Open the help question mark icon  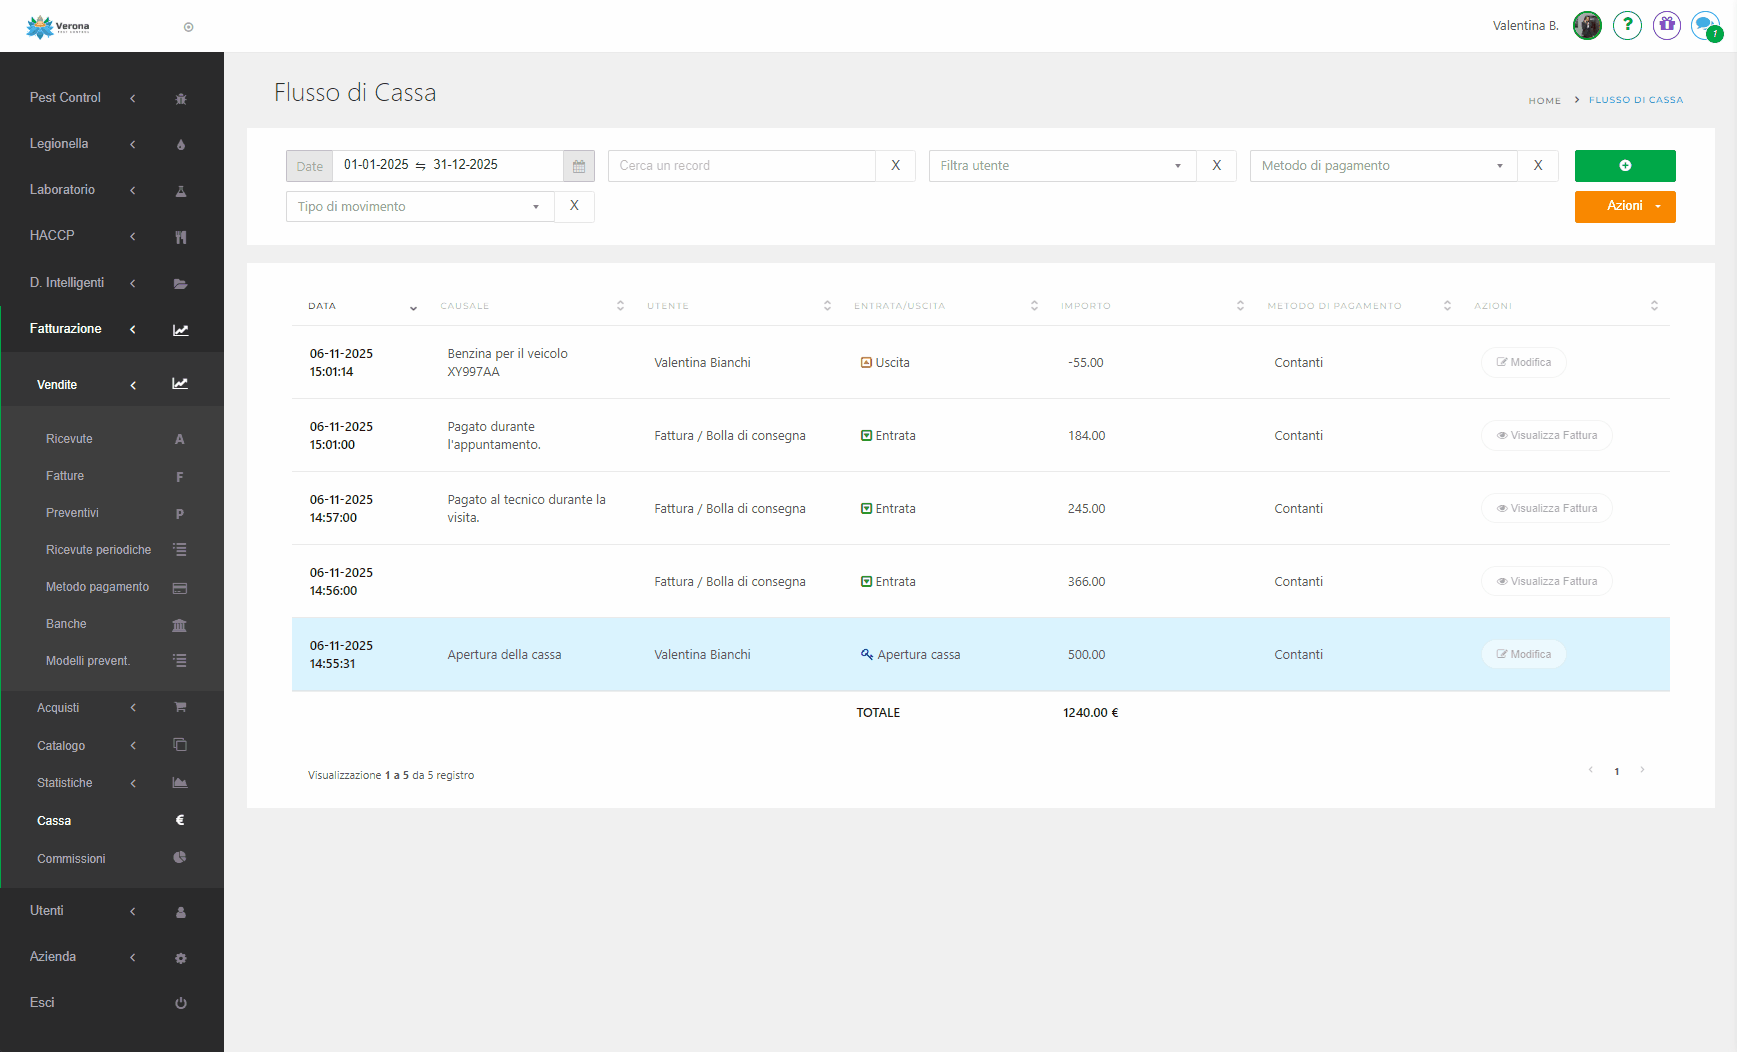(1627, 26)
